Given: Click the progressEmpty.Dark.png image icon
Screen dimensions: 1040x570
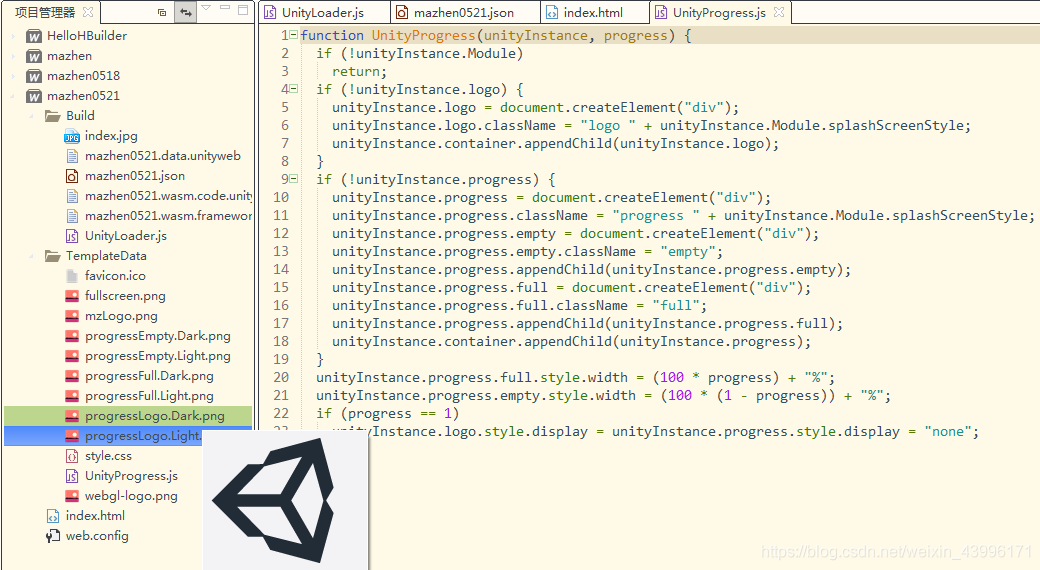Looking at the screenshot, I should [72, 336].
